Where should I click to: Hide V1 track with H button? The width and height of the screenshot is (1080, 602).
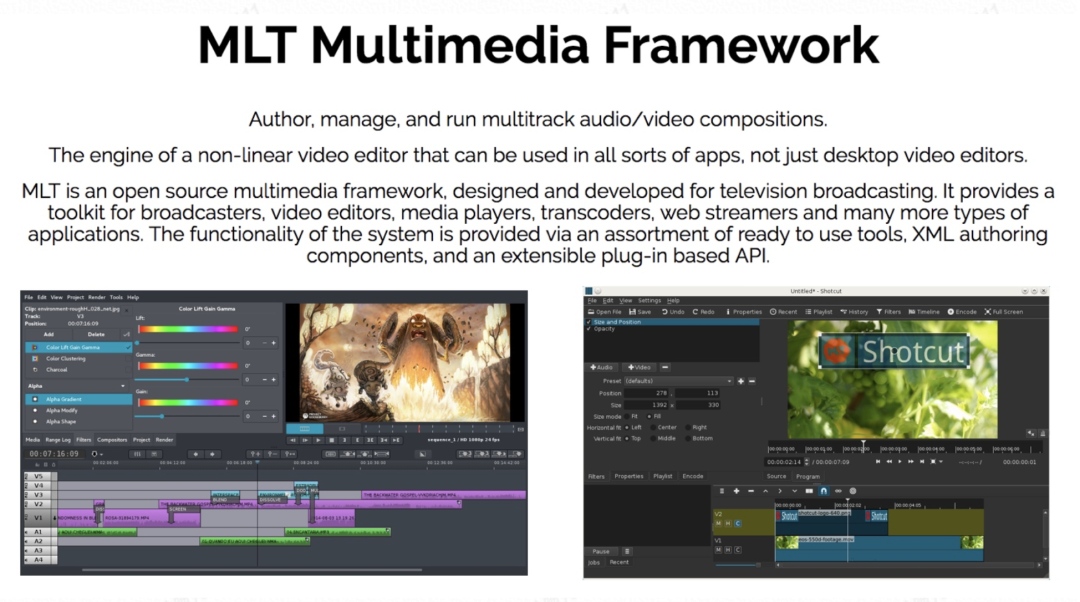(728, 550)
